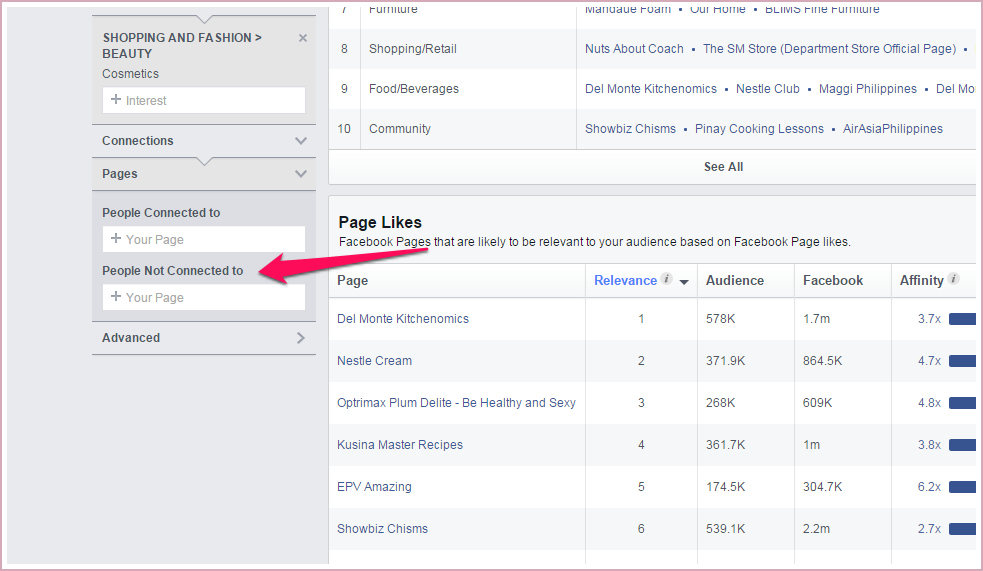Sort by the Relevance column header
This screenshot has height=571, width=983.
[626, 281]
